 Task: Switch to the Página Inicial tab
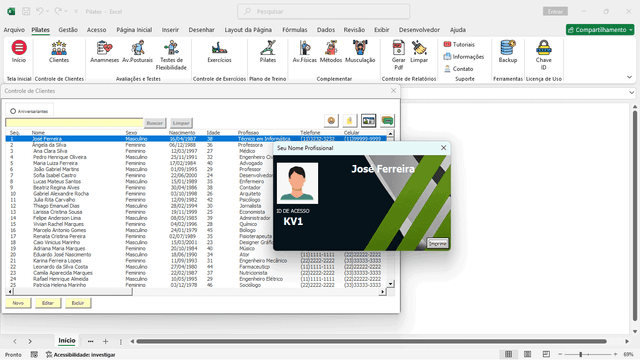coord(134,30)
